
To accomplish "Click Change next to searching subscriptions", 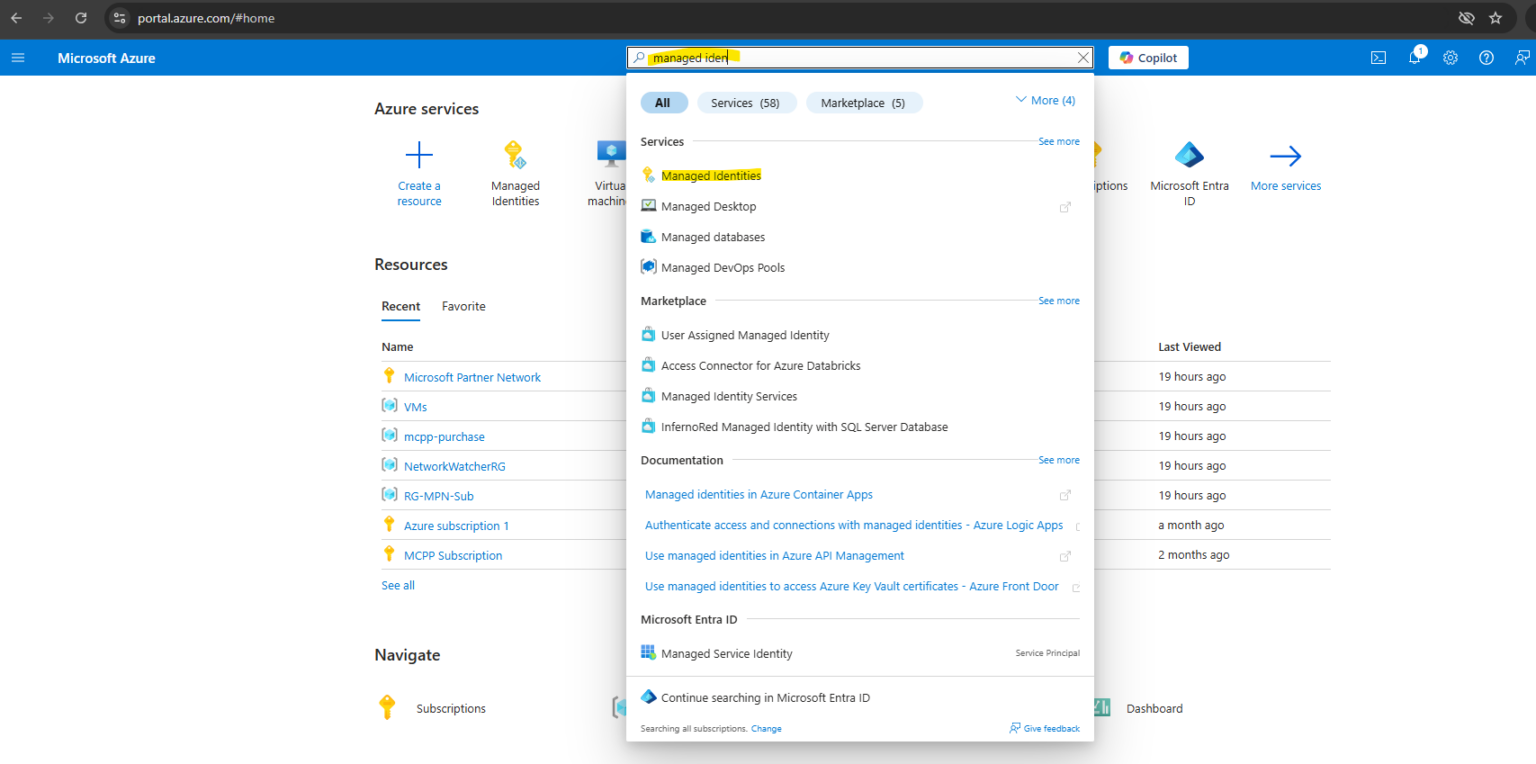I will (x=766, y=728).
